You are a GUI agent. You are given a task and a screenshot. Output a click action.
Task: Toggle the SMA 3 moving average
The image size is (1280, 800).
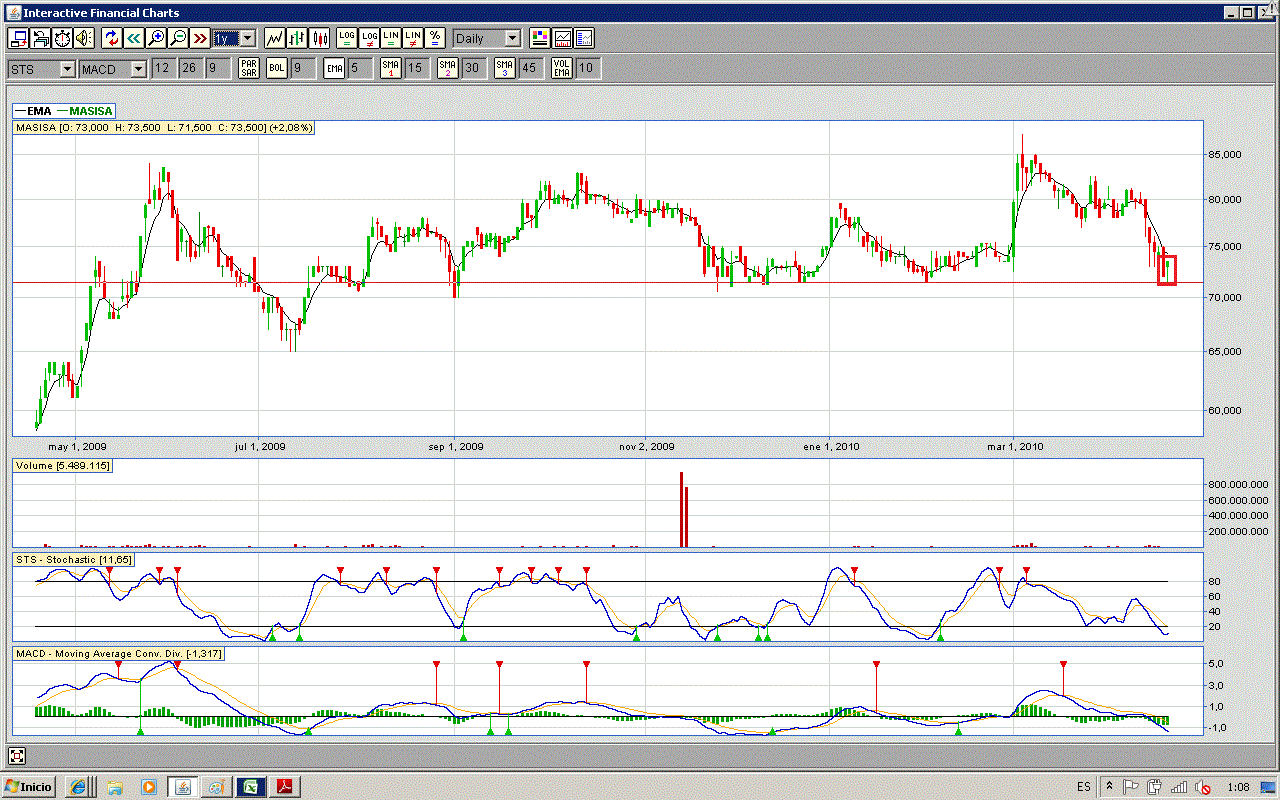(505, 68)
